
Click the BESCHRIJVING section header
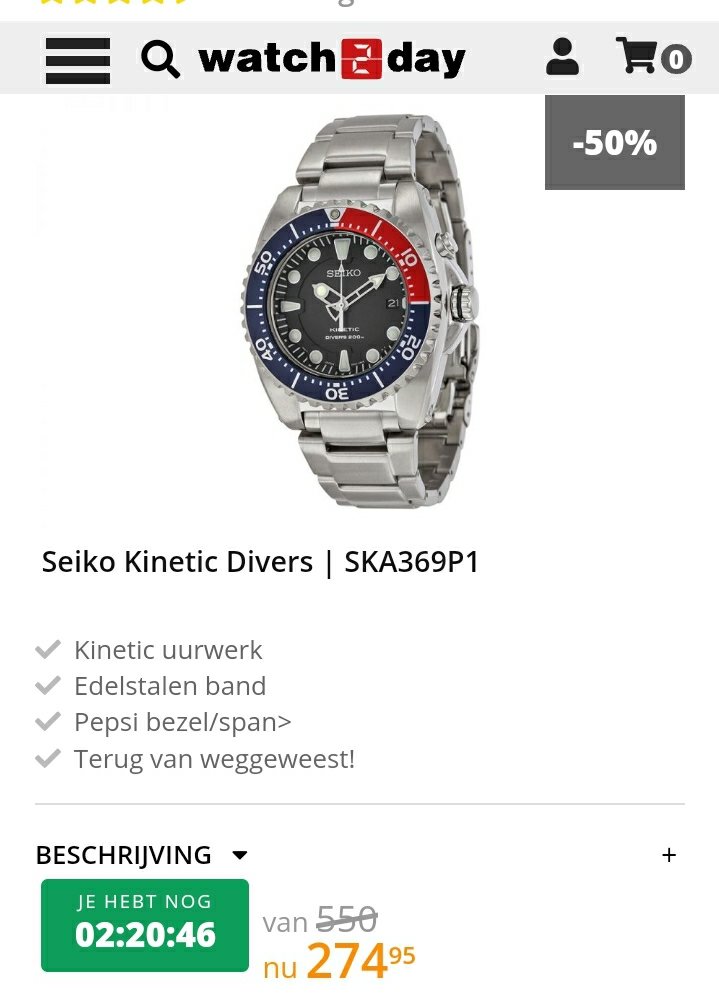(x=123, y=855)
